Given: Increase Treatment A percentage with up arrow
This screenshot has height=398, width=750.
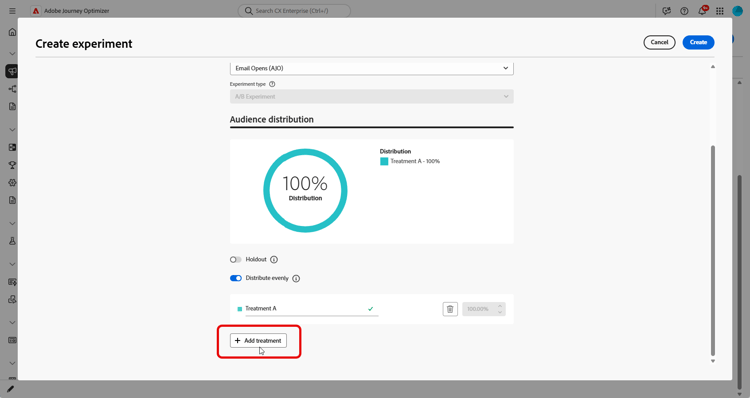Looking at the screenshot, I should point(500,306).
